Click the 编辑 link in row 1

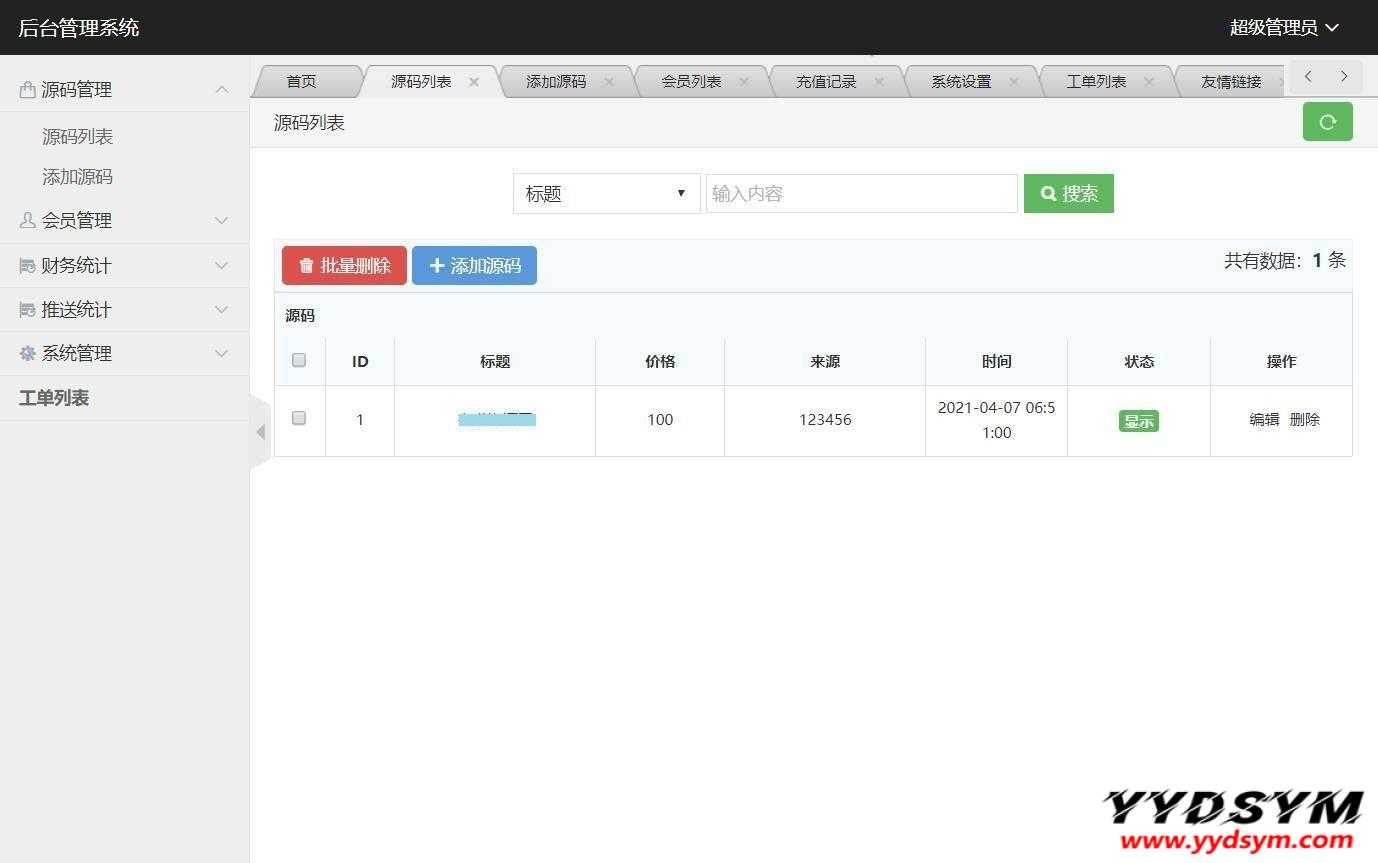coord(1264,420)
